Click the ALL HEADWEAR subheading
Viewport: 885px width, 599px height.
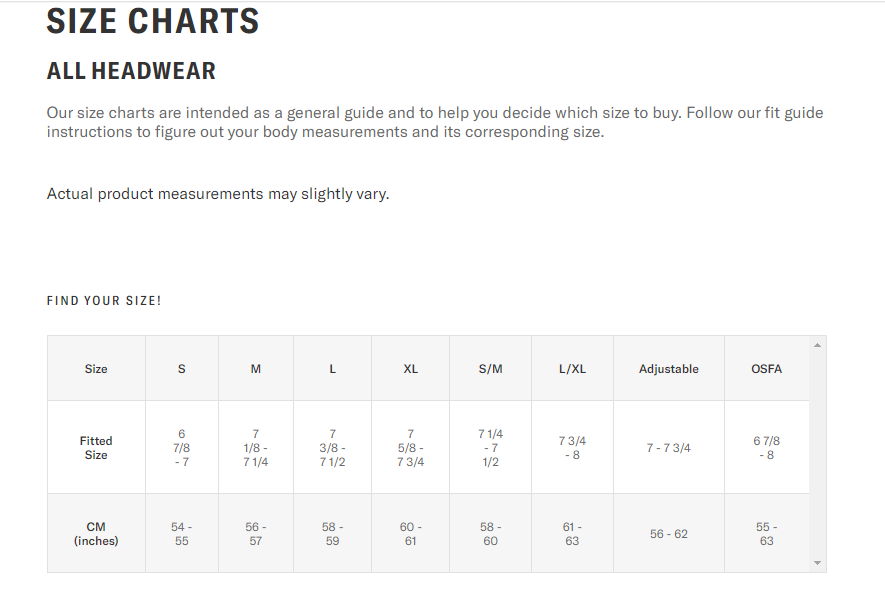131,71
